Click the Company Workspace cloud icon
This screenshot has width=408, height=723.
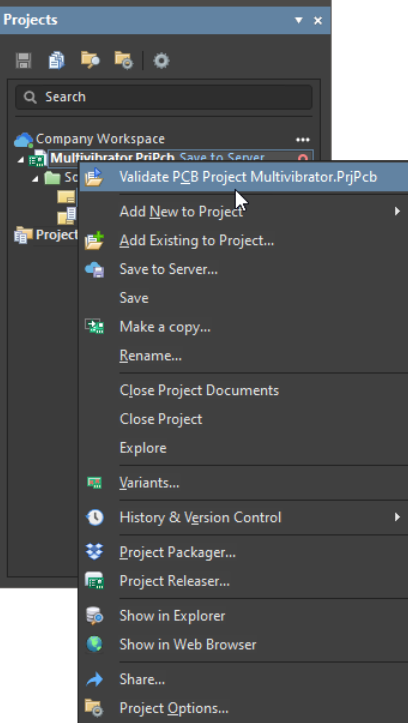(24, 139)
